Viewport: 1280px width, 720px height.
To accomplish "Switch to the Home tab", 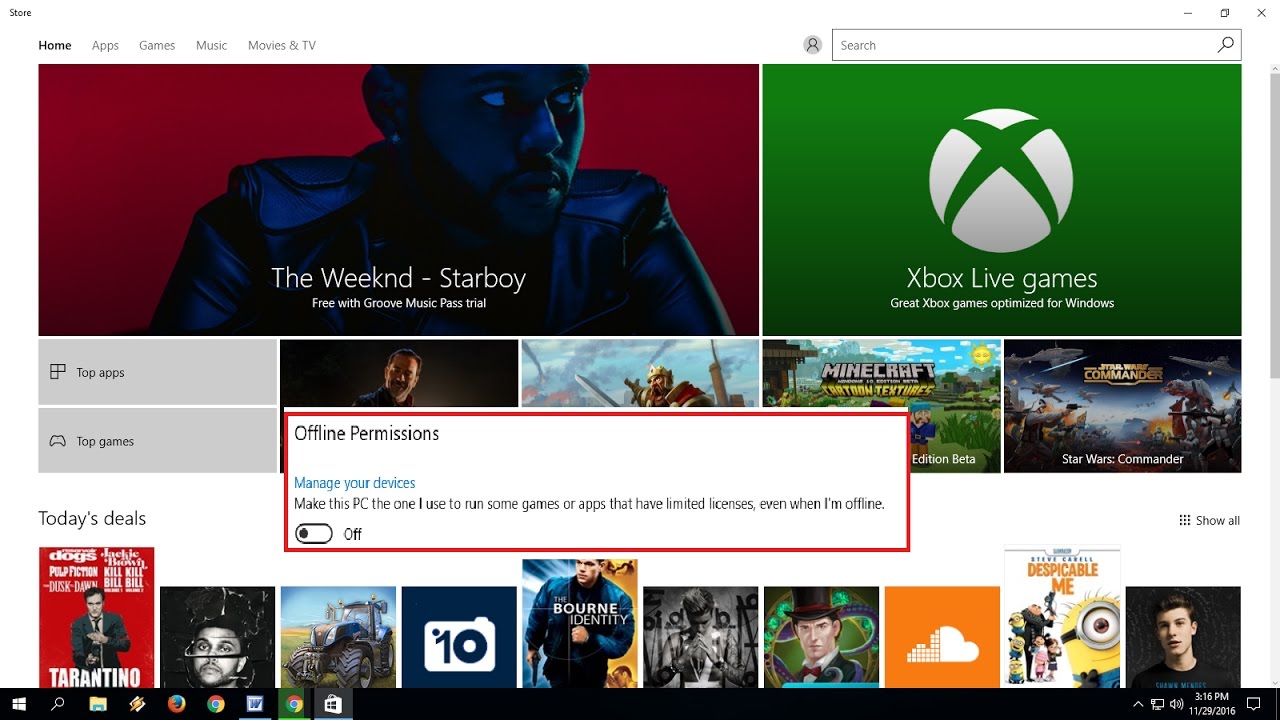I will [x=55, y=45].
